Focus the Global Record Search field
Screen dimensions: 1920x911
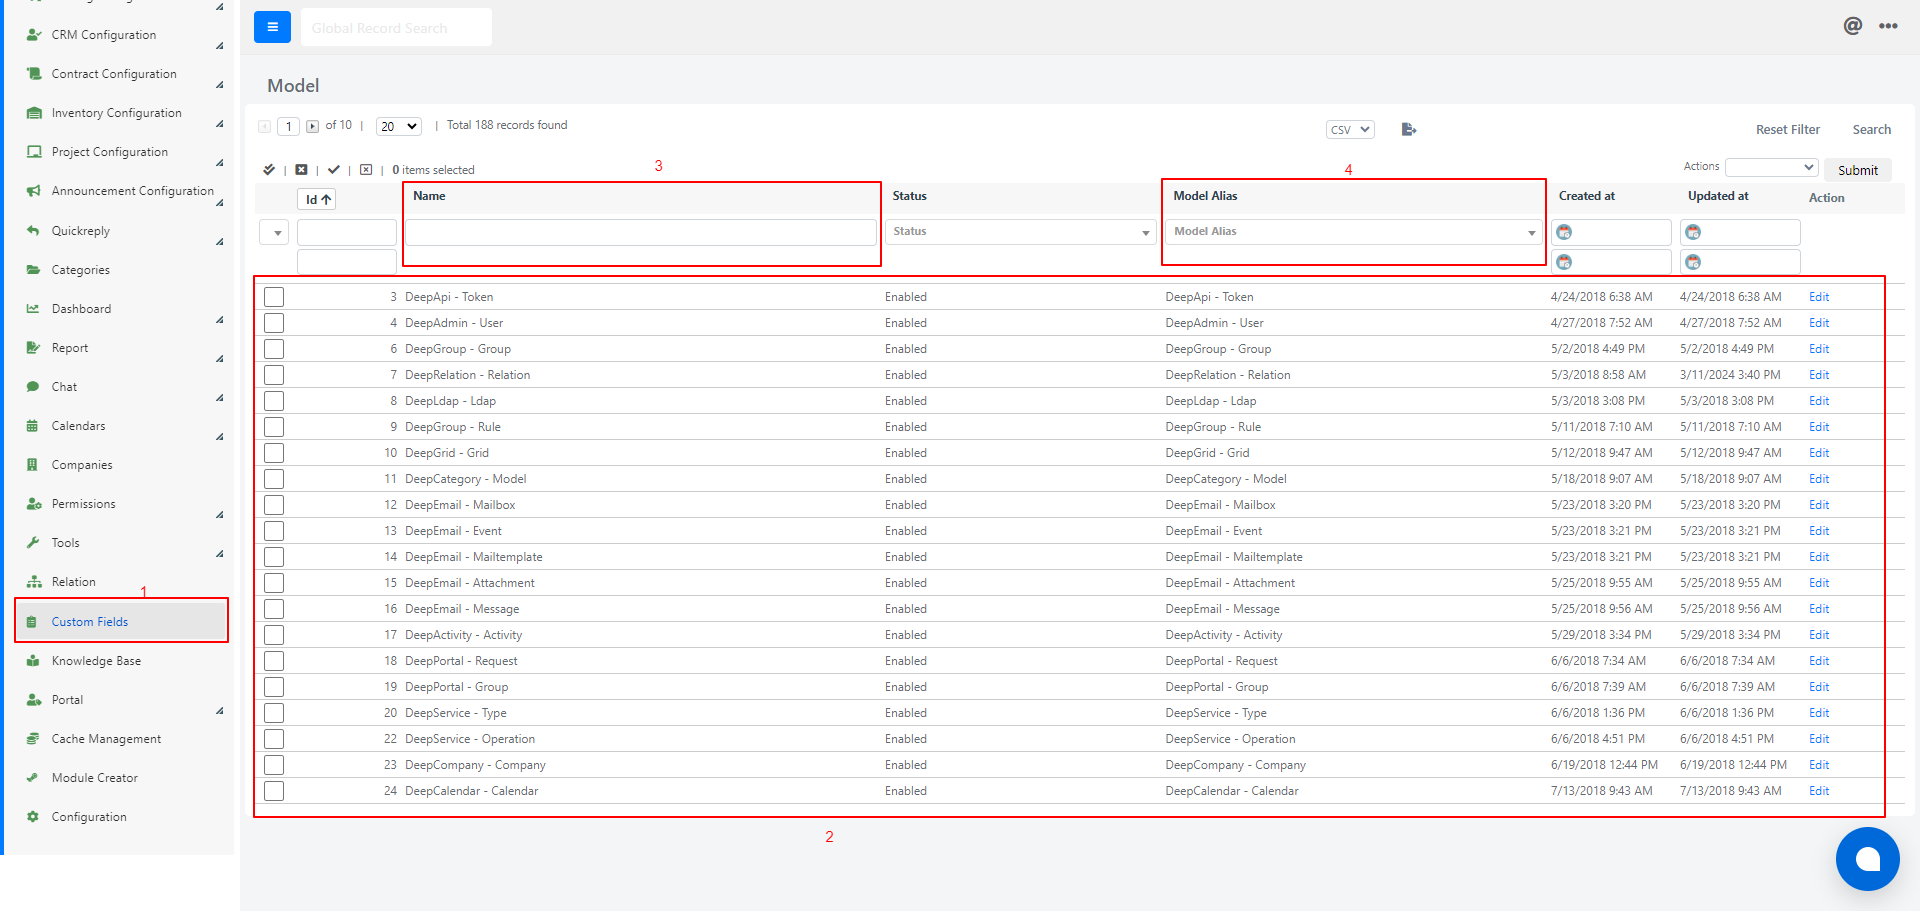(396, 27)
